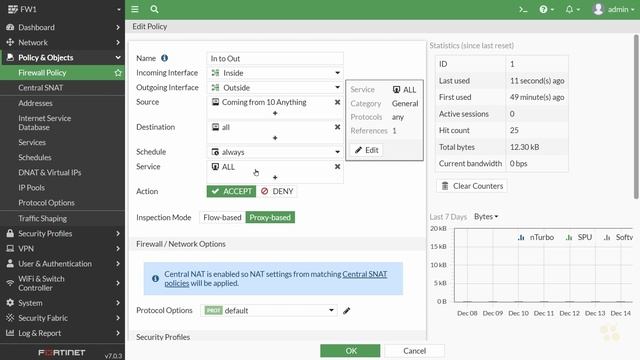Collapse the Policy & Objects menu
640x360 pixels.
[x=62, y=58]
